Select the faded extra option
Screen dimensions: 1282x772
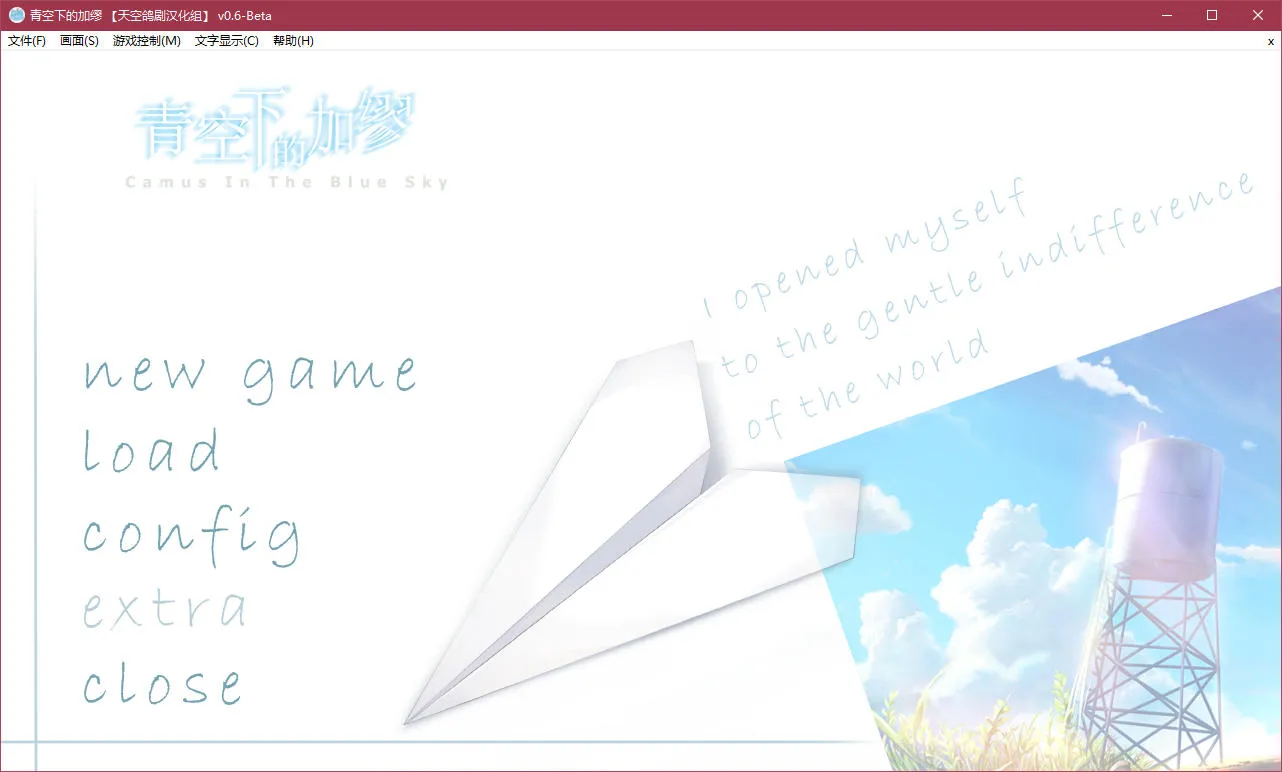[165, 609]
